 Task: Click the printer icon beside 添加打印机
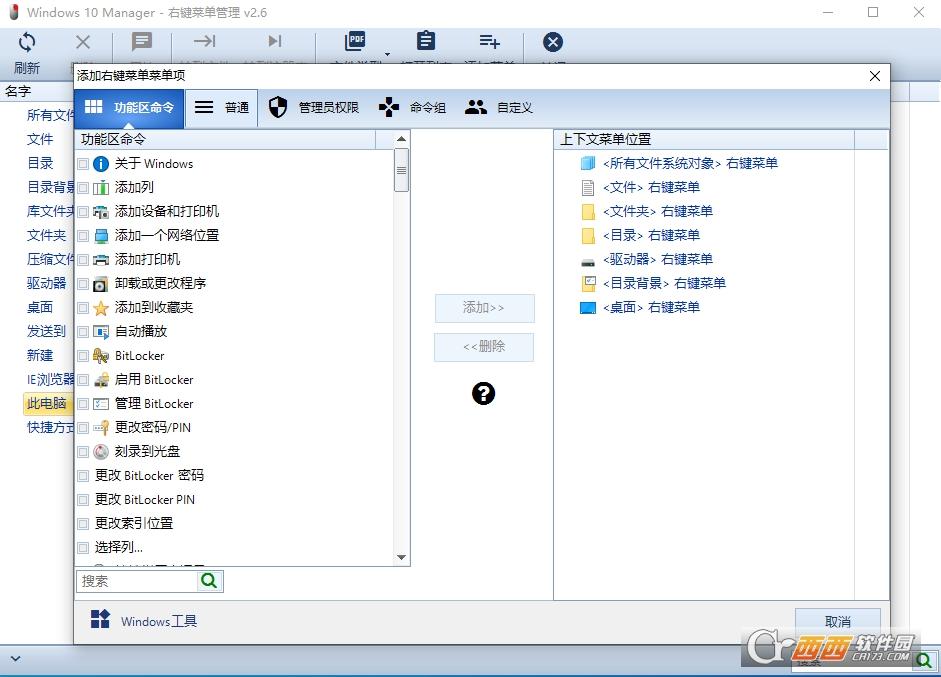coord(101,260)
